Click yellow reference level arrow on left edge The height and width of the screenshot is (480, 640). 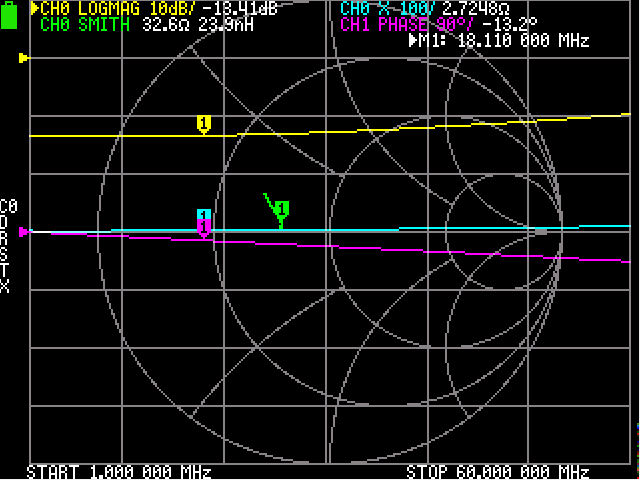(x=24, y=58)
